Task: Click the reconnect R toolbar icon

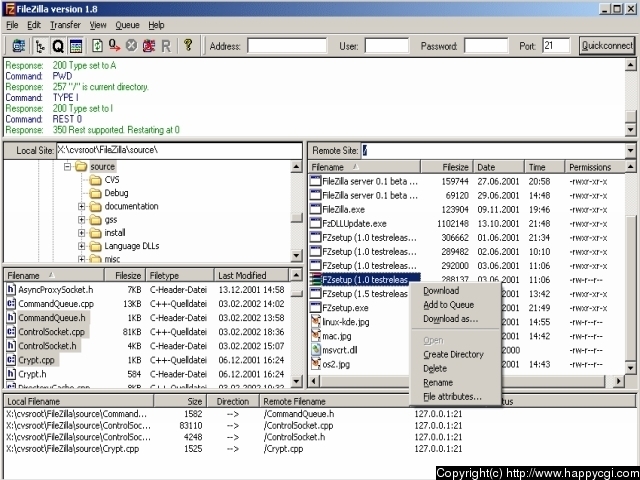Action: (x=166, y=46)
